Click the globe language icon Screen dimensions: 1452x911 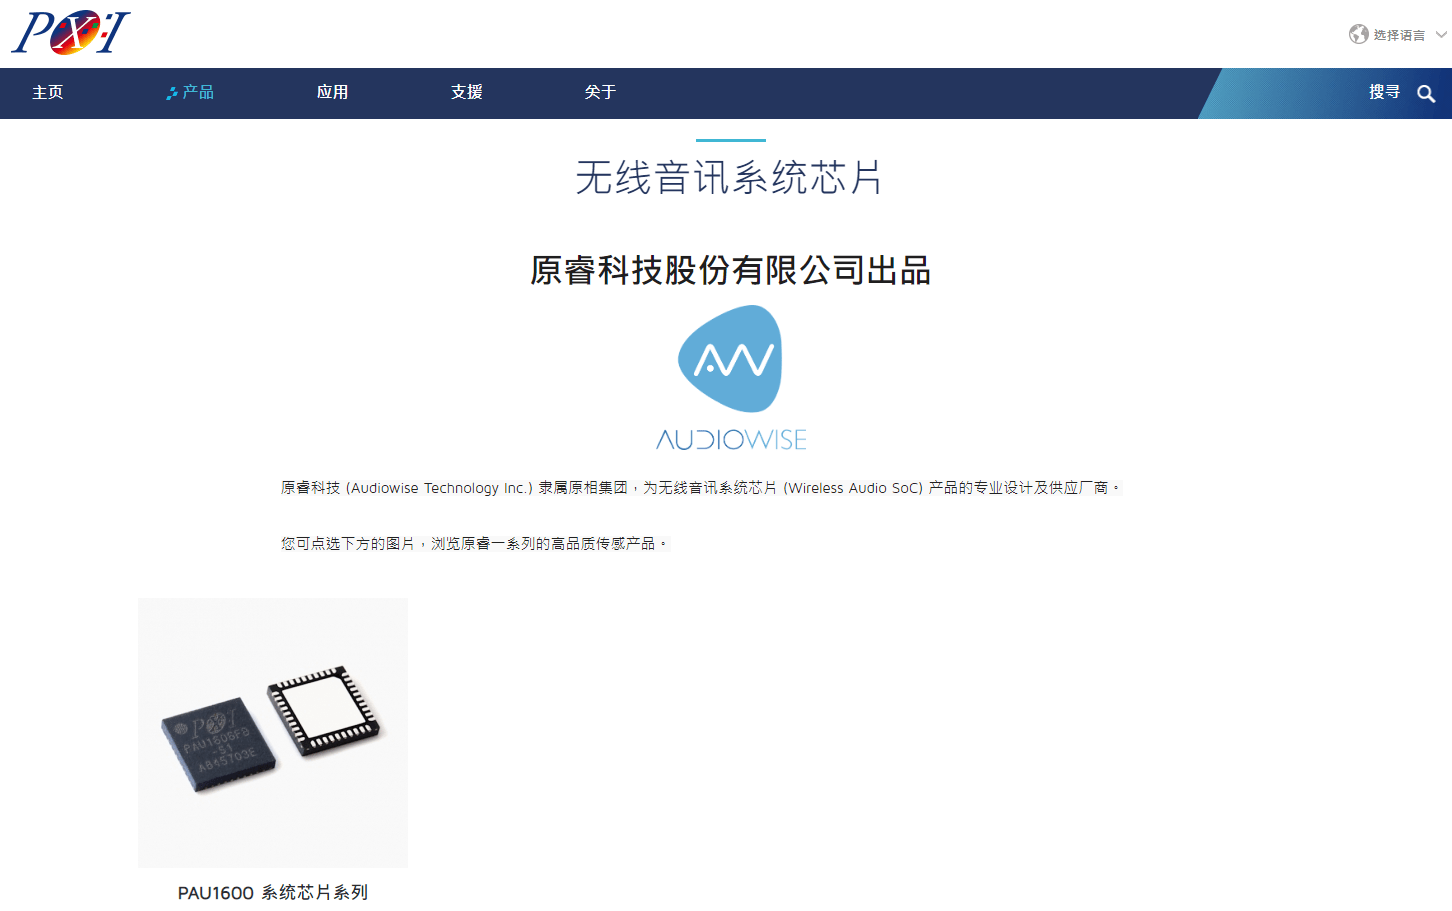1358,33
